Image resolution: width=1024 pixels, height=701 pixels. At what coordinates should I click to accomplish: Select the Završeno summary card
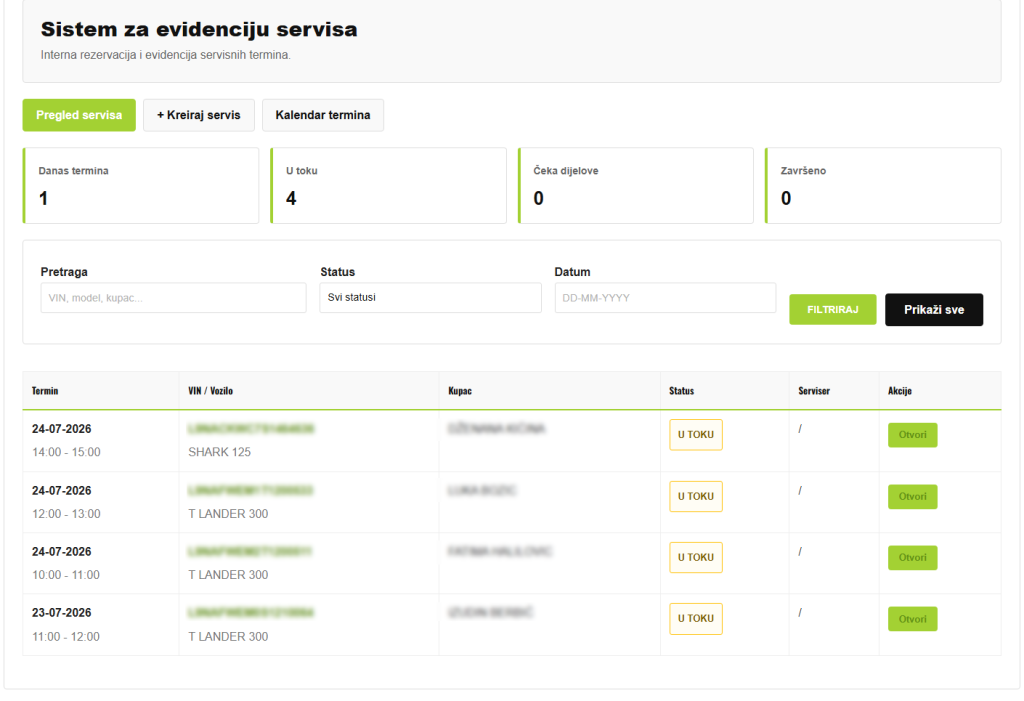coord(883,186)
